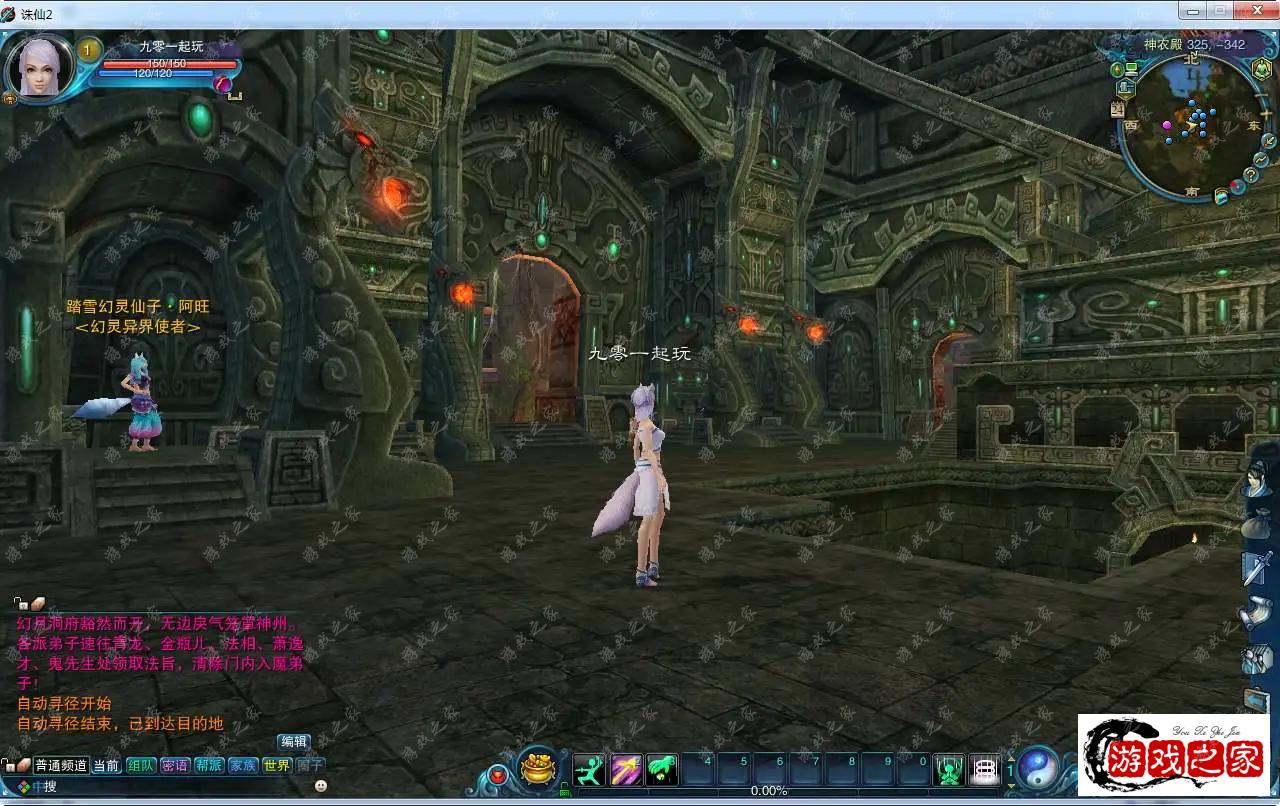Viewport: 1280px width, 806px height.
Task: Click the 编辑 button above chat tabs
Action: click(294, 742)
